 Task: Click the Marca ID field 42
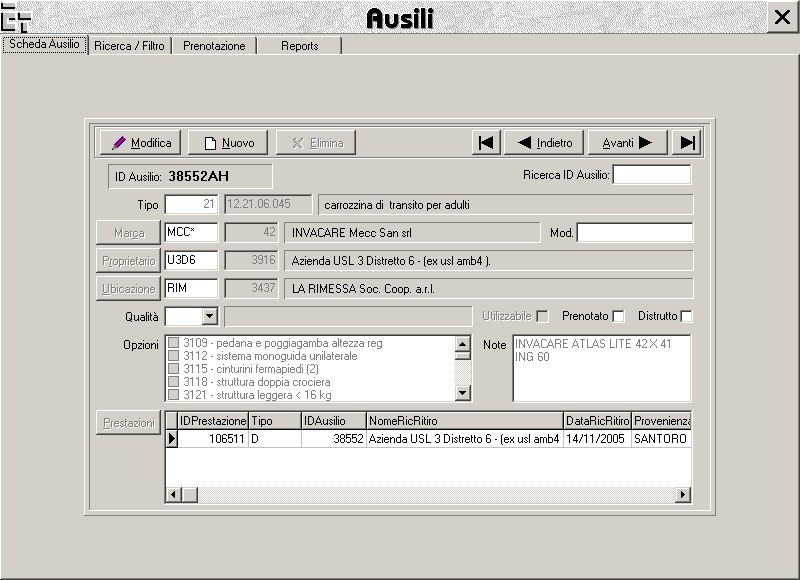tap(252, 232)
